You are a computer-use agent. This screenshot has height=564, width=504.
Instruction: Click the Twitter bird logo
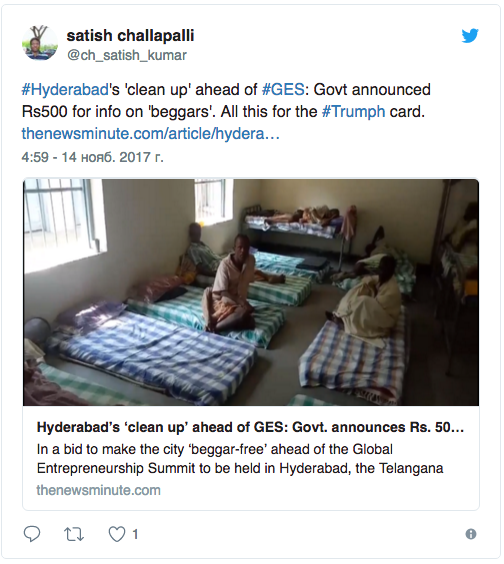[470, 35]
